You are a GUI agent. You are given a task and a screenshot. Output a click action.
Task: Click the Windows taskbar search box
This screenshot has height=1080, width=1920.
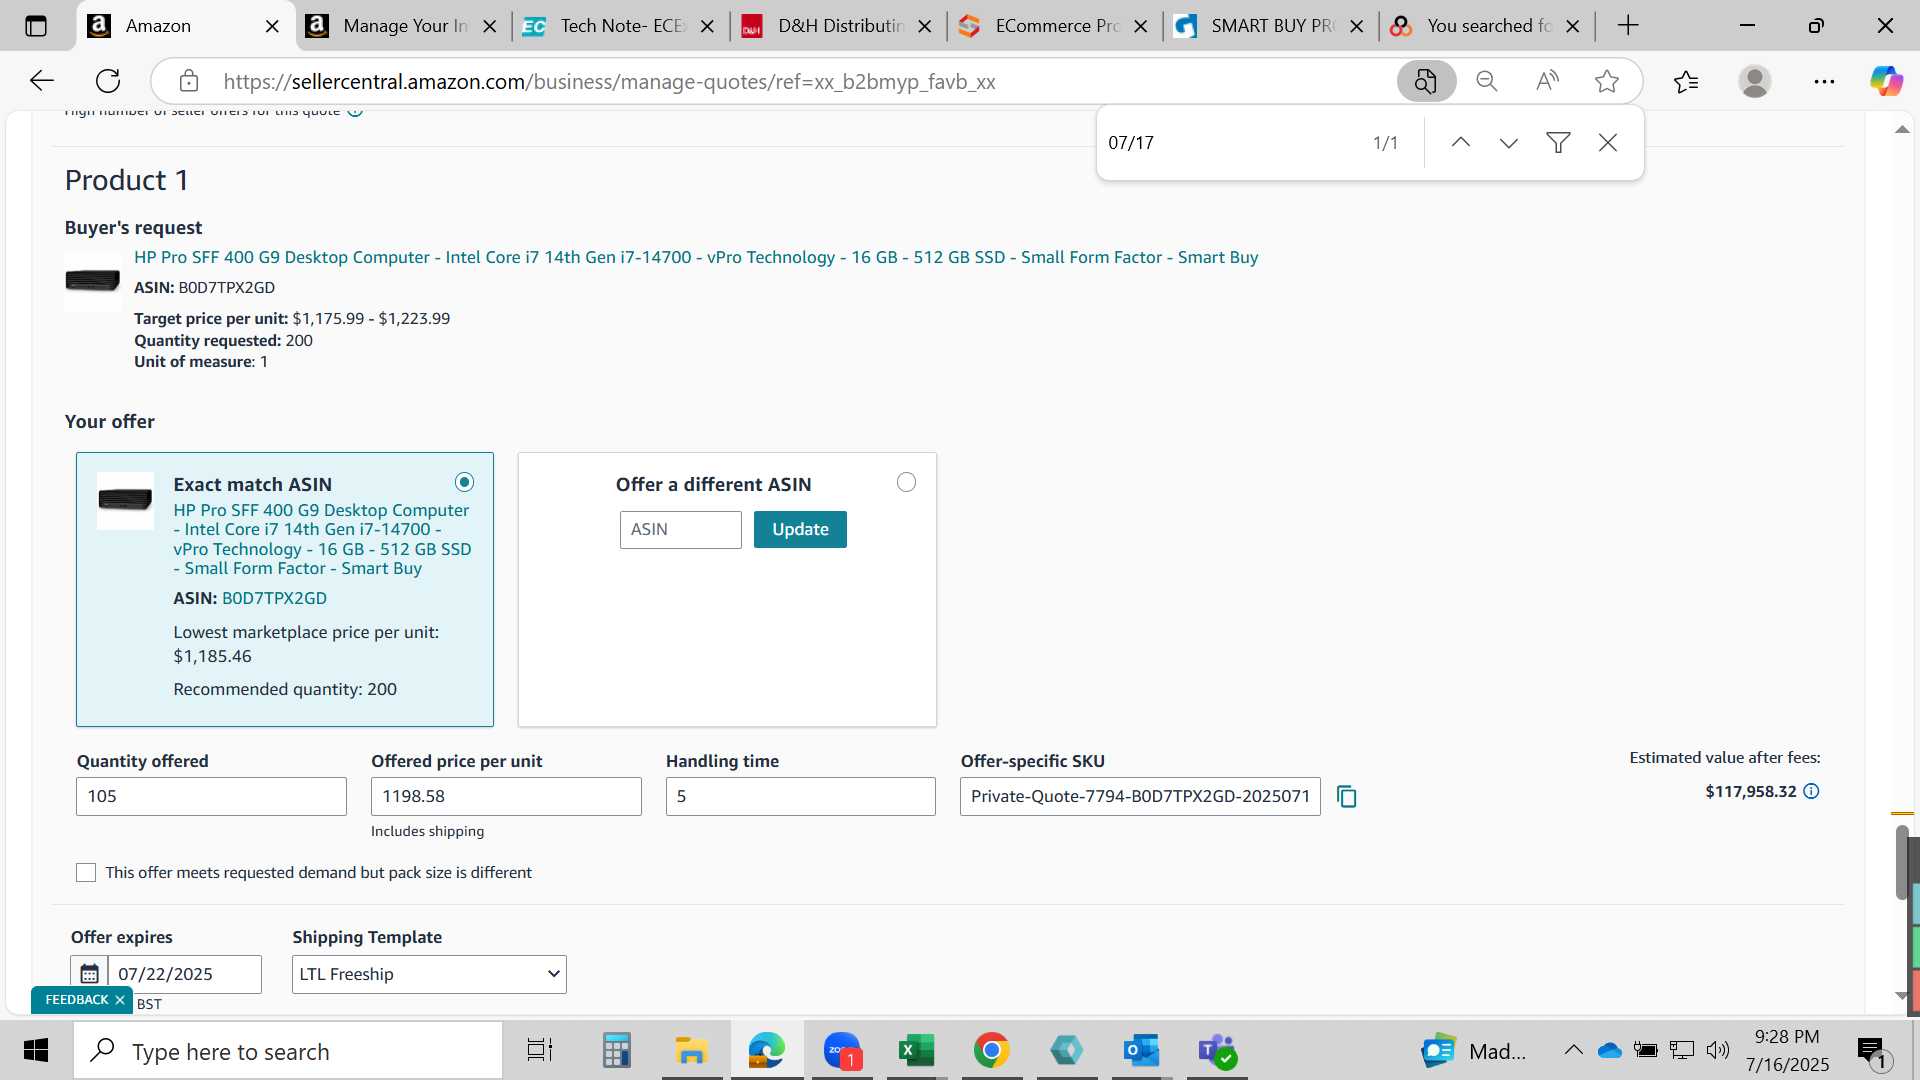click(x=288, y=1050)
